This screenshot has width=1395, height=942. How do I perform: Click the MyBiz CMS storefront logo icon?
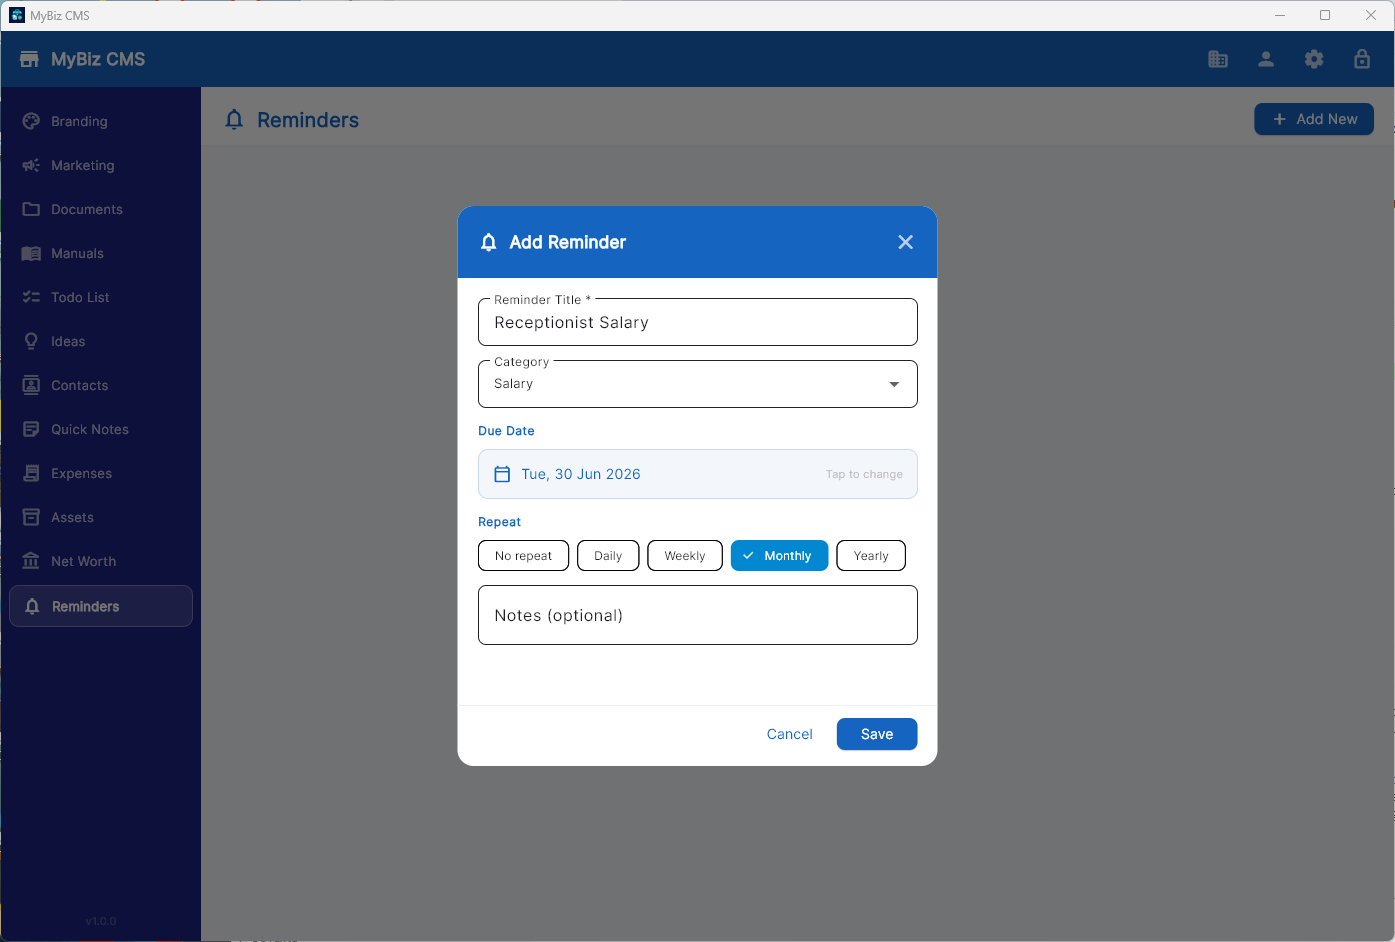[29, 59]
